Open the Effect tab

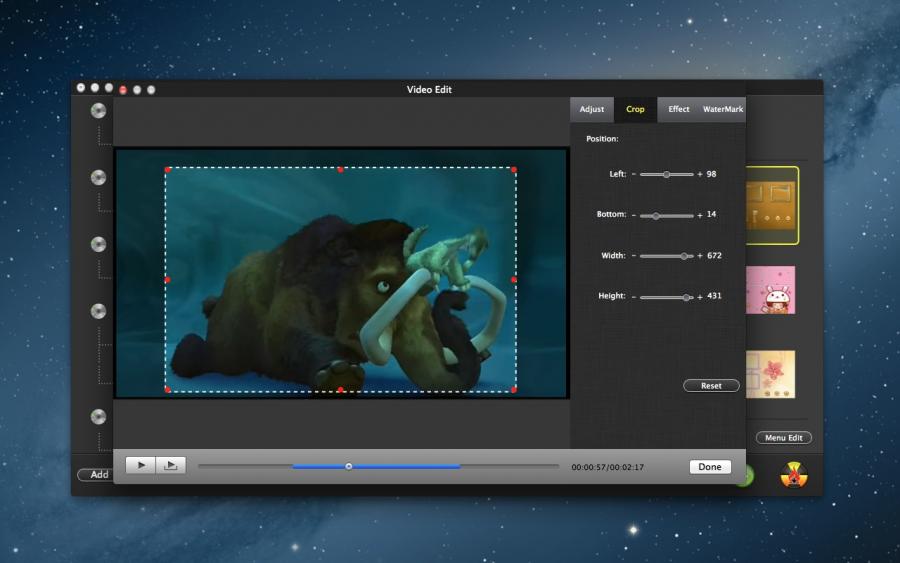[x=678, y=109]
